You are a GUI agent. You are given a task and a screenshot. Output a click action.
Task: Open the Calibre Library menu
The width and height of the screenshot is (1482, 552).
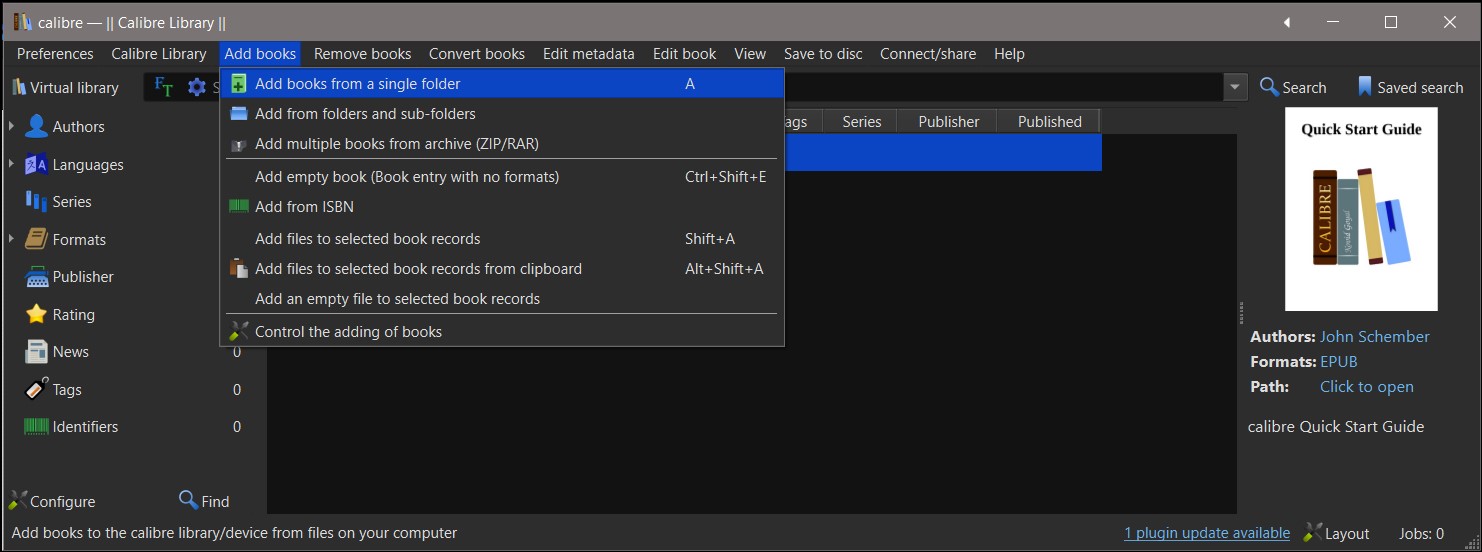[x=158, y=54]
